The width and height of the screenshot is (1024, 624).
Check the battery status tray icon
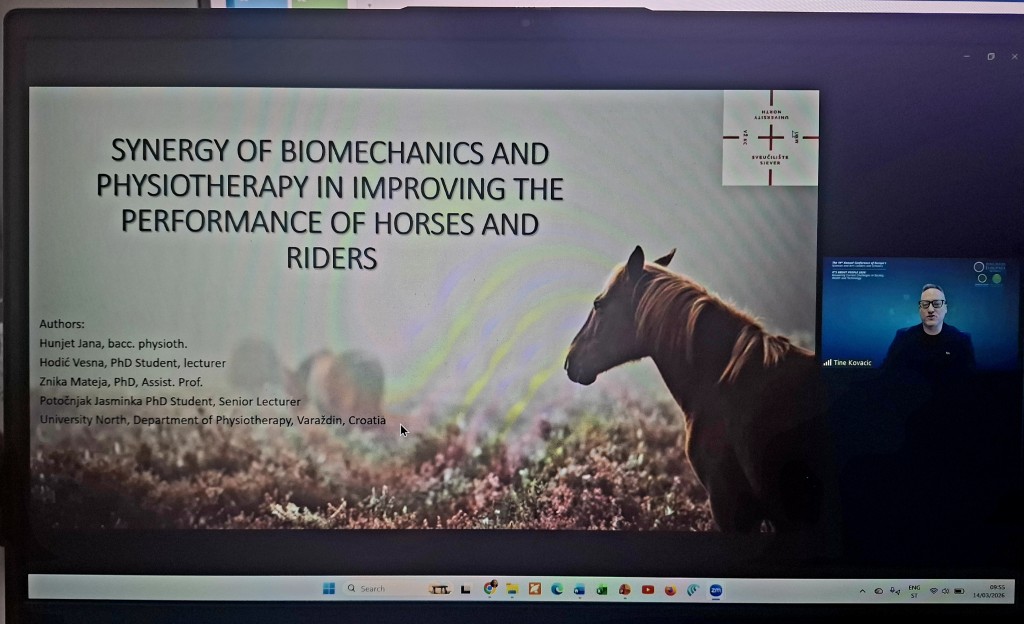click(x=960, y=591)
